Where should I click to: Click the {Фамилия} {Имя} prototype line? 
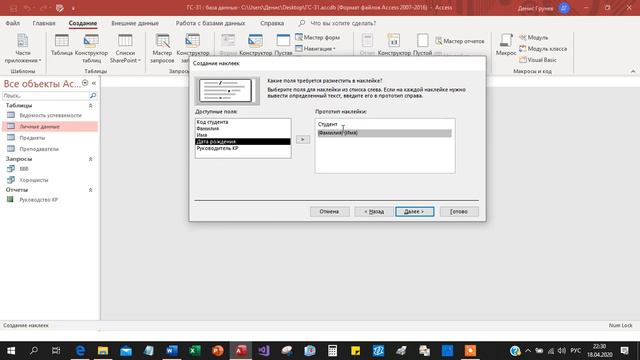(x=384, y=133)
